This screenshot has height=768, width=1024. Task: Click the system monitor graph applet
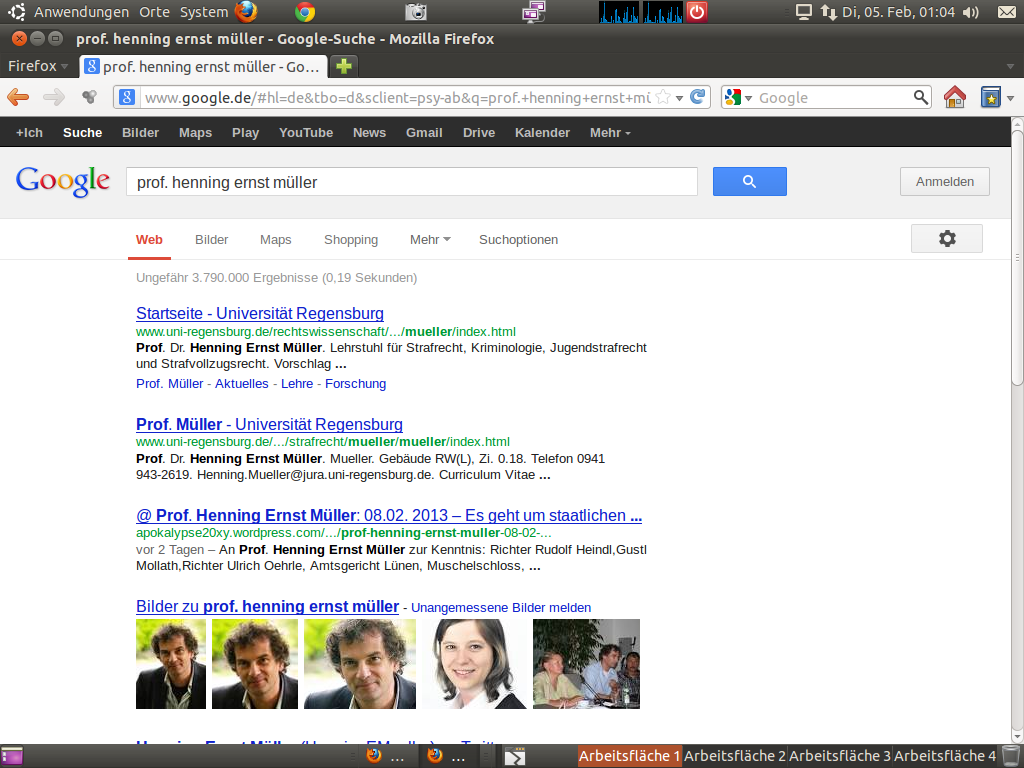(641, 12)
